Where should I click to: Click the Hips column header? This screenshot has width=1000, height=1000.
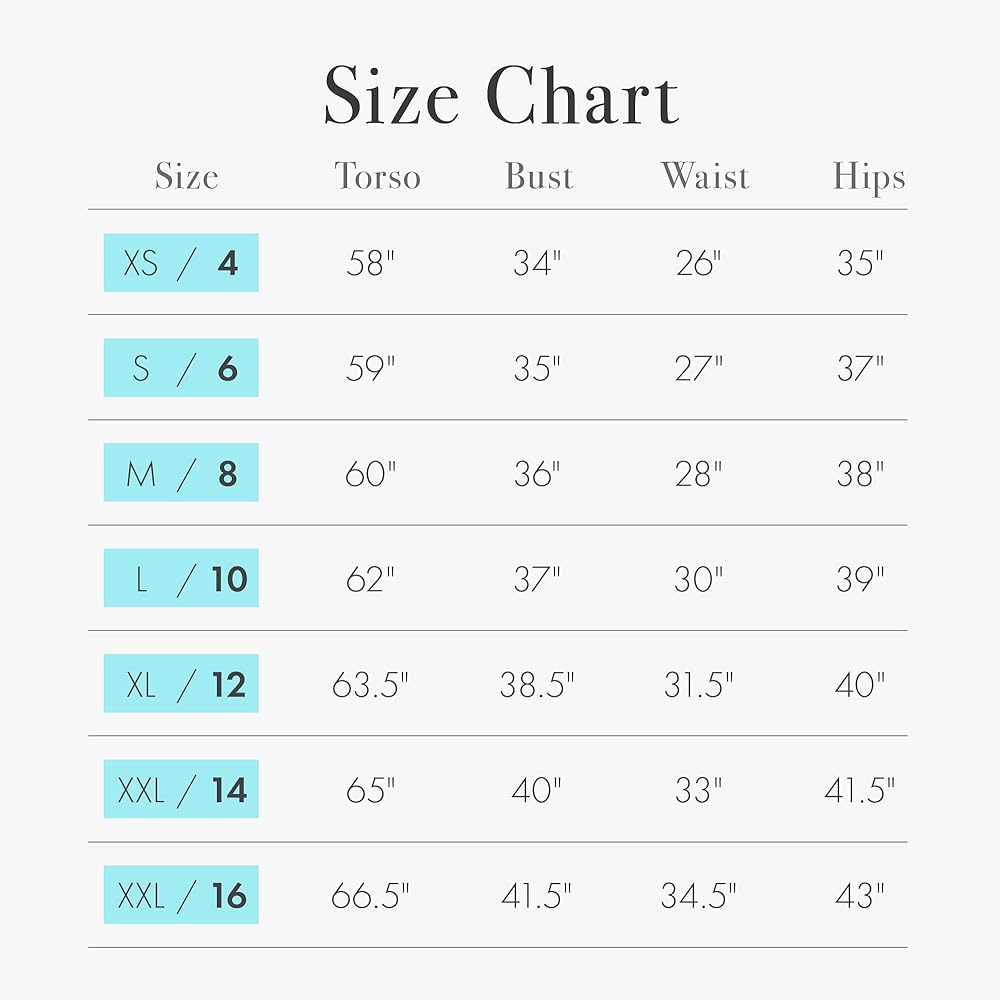(x=868, y=178)
